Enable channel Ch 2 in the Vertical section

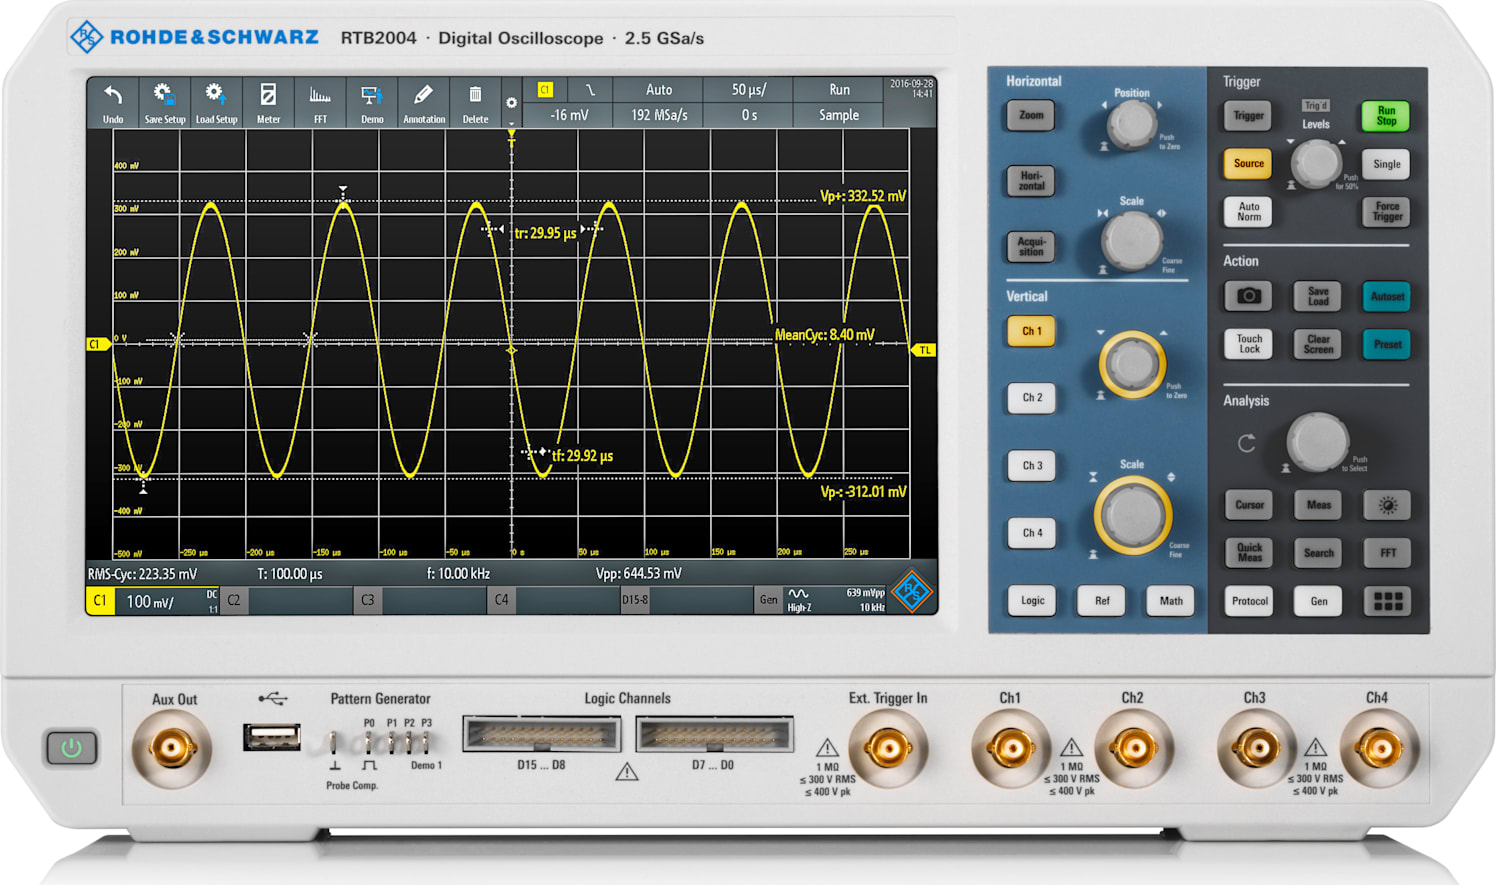coord(1031,398)
